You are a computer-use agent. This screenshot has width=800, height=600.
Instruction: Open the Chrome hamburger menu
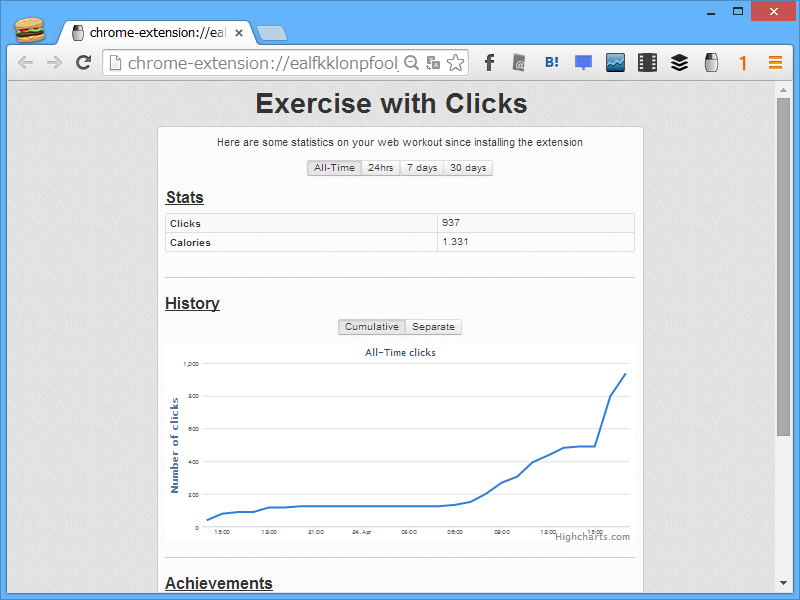(776, 63)
